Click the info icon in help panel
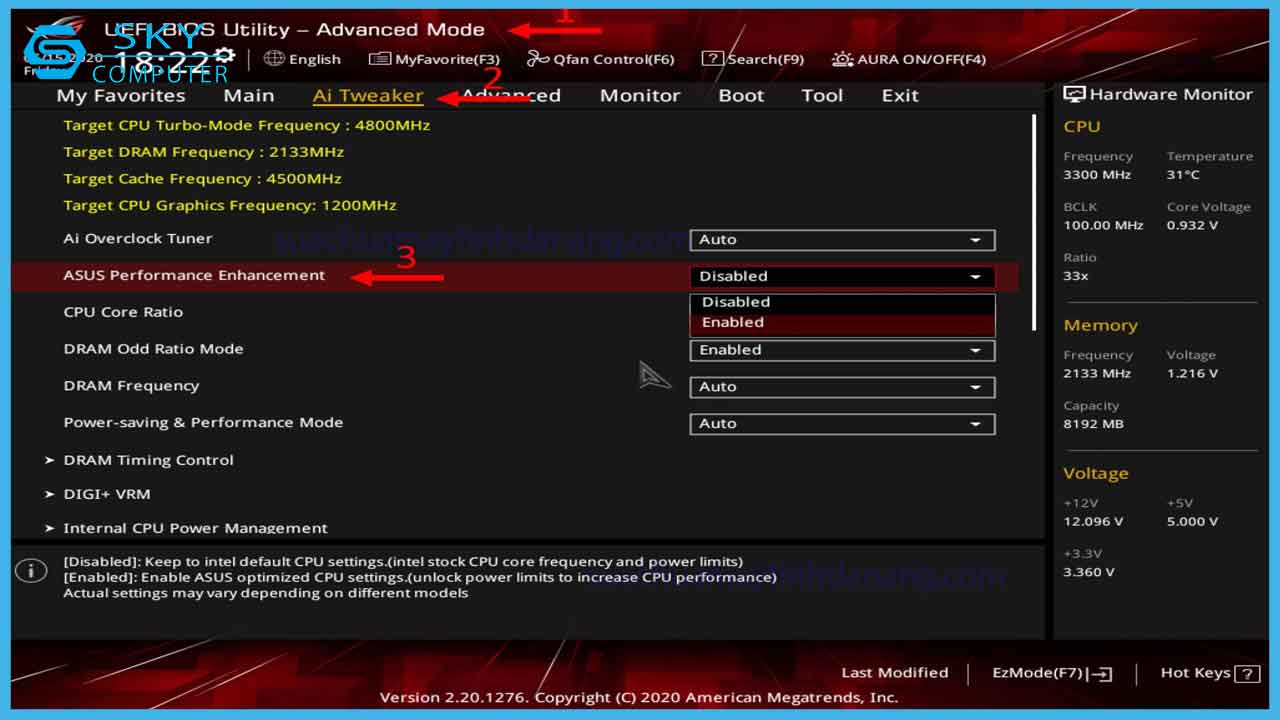Screen dimensions: 1280x720 point(31,571)
